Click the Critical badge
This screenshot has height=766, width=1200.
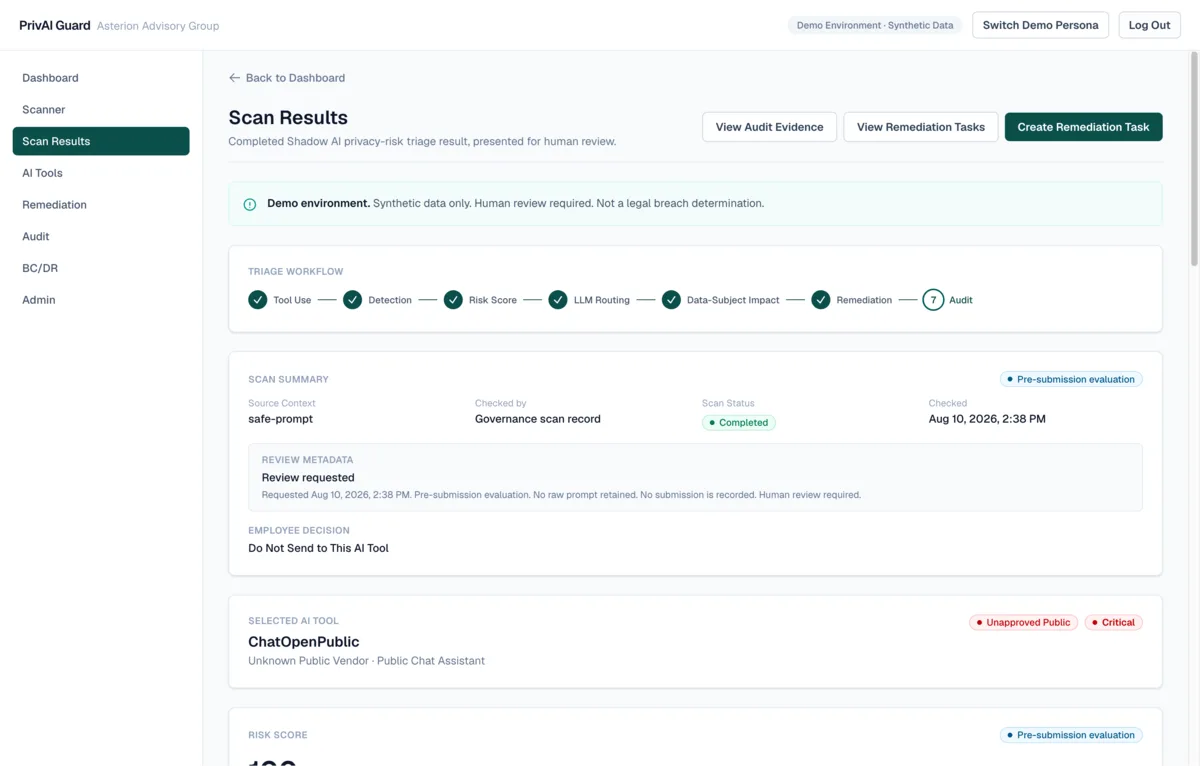1113,622
